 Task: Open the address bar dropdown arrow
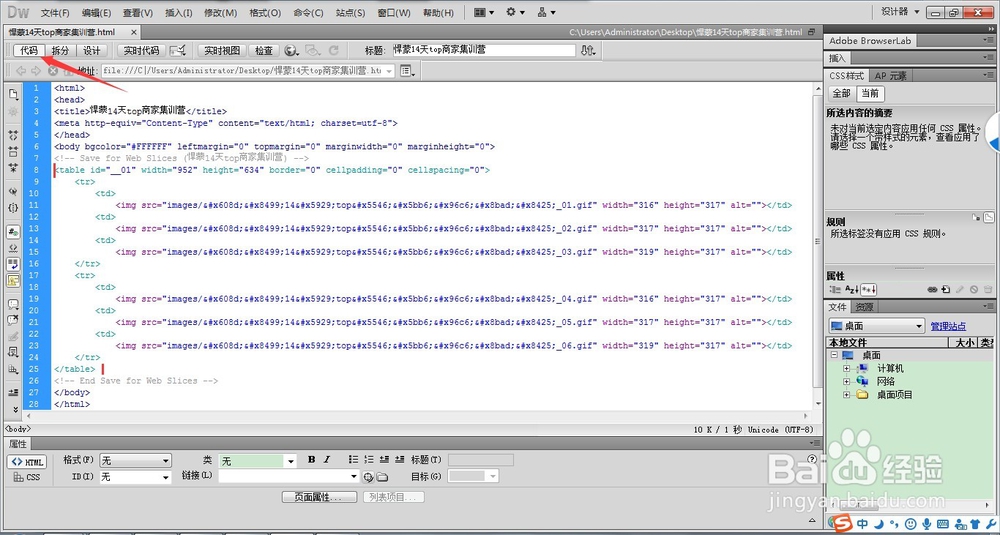389,71
